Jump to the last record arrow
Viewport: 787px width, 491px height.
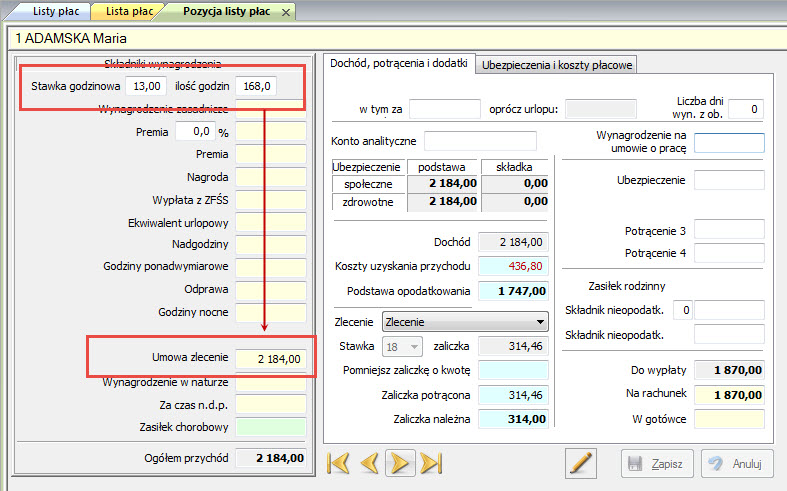click(431, 463)
